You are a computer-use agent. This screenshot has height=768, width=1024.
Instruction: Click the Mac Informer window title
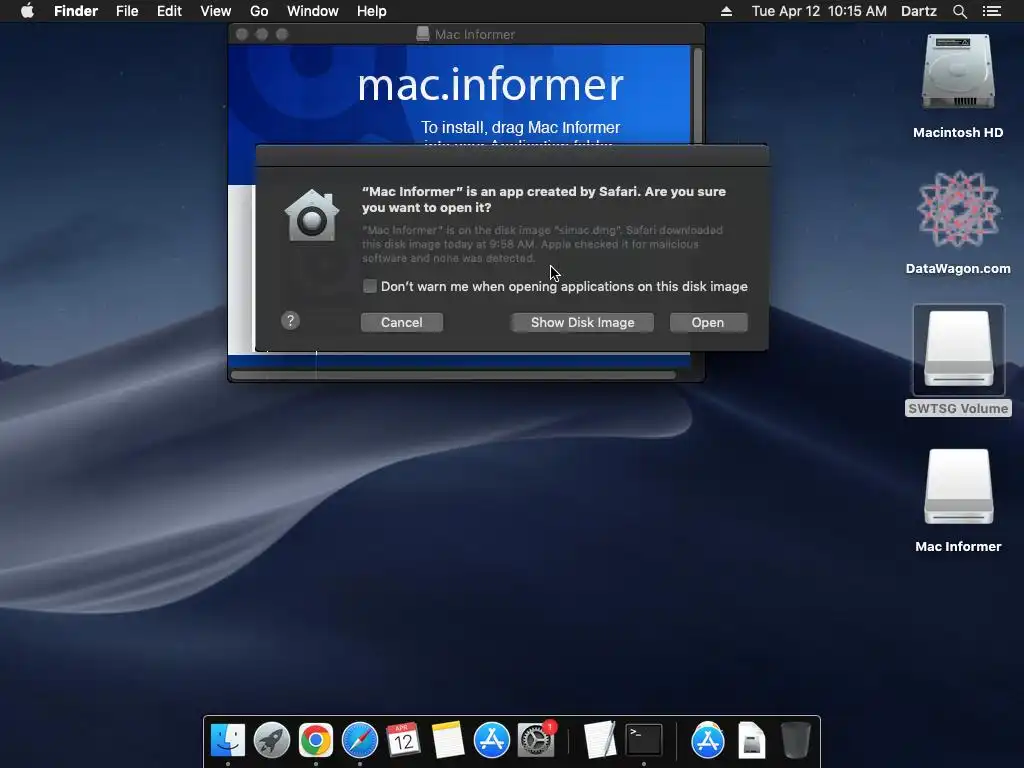tap(475, 35)
